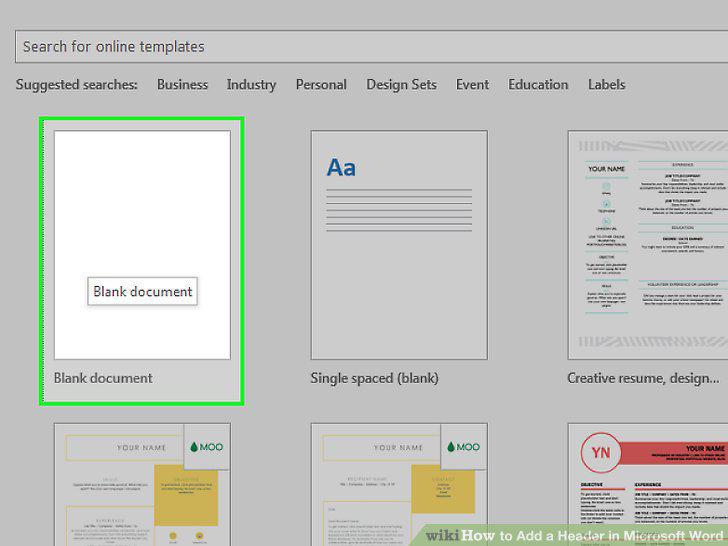Choose the Design Sets suggested search

point(402,84)
